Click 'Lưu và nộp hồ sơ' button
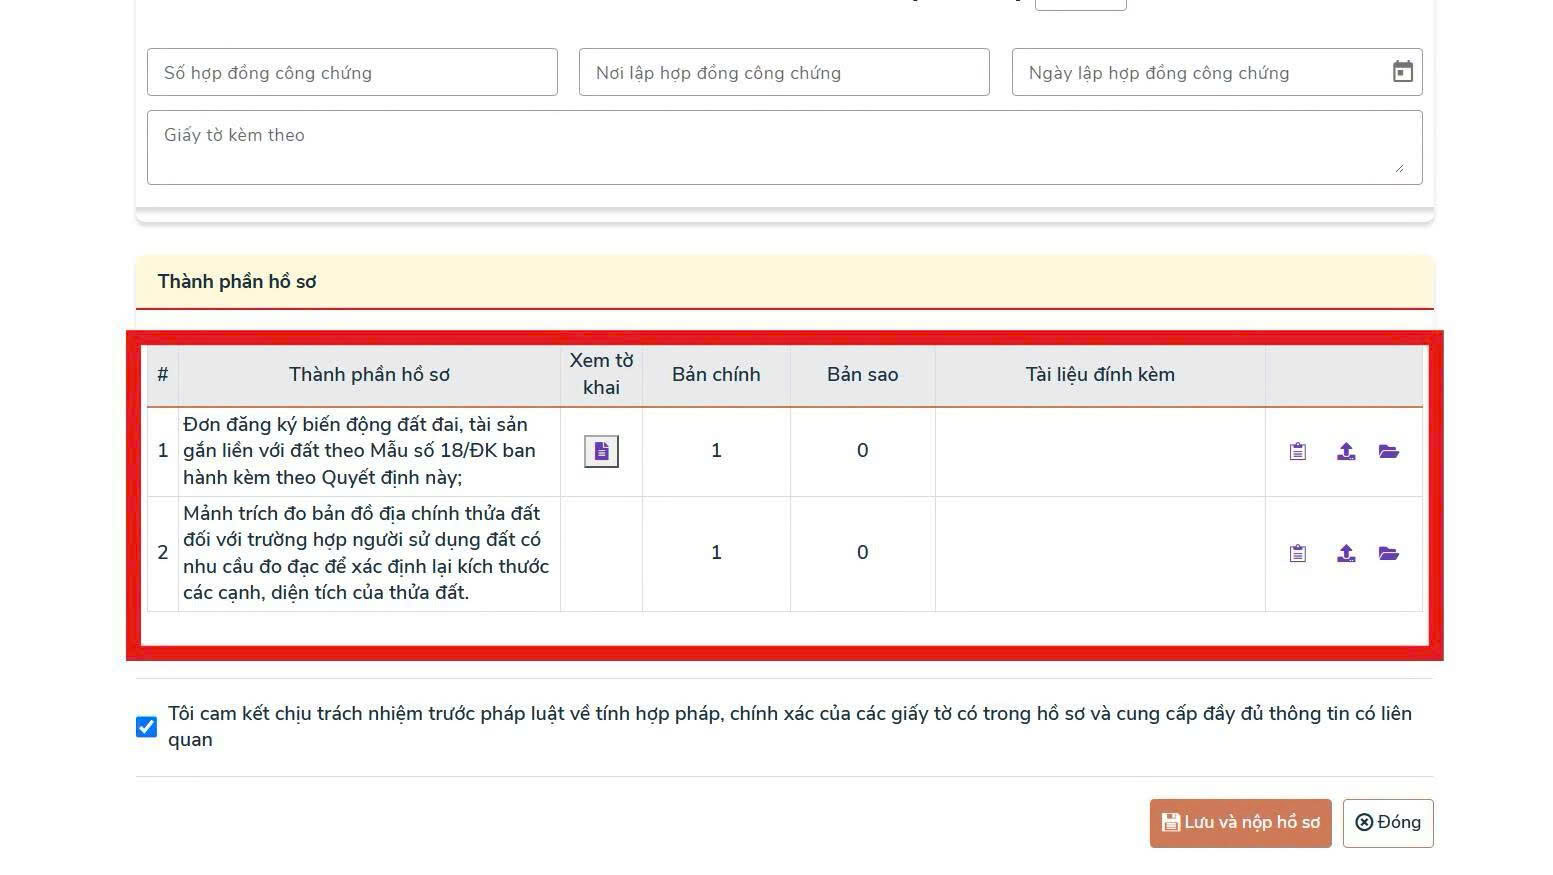1553x875 pixels. [x=1240, y=823]
